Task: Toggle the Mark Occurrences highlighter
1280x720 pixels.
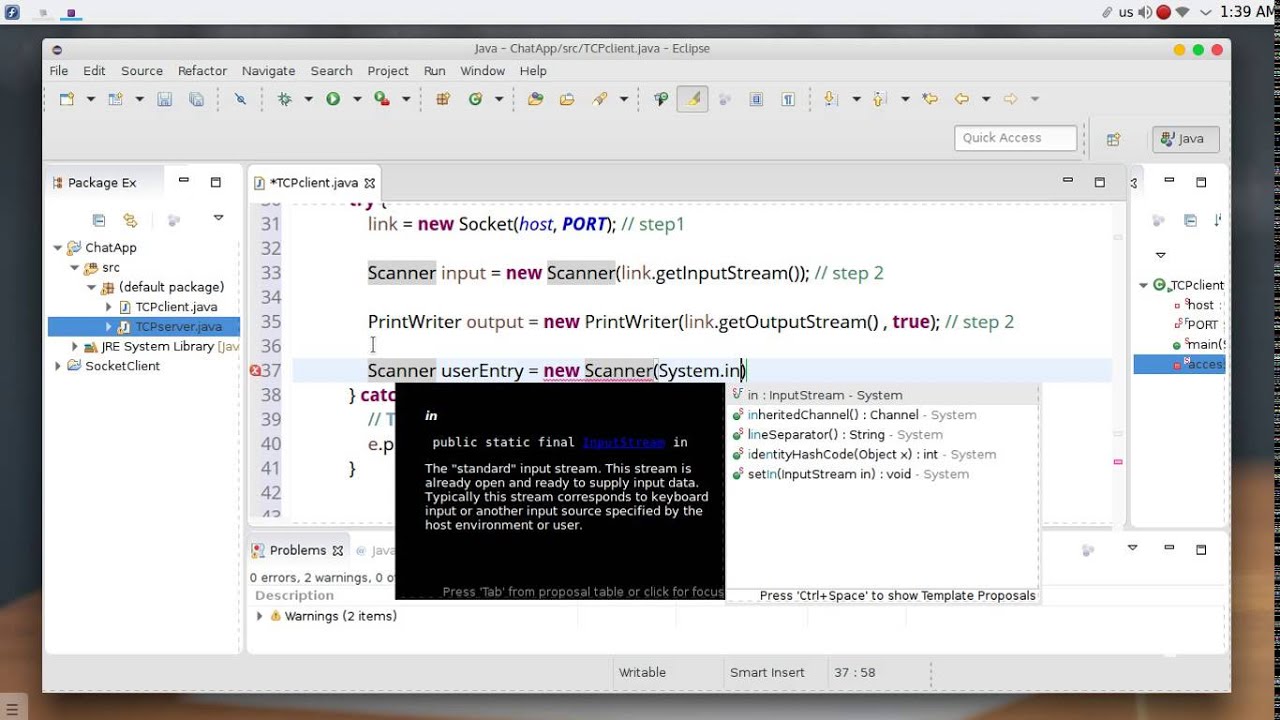Action: pos(692,98)
